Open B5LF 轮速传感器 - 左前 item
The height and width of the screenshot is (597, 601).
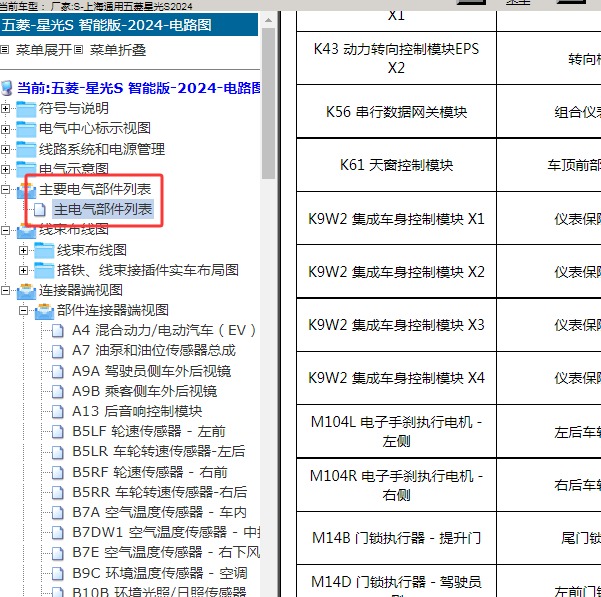pyautogui.click(x=149, y=431)
